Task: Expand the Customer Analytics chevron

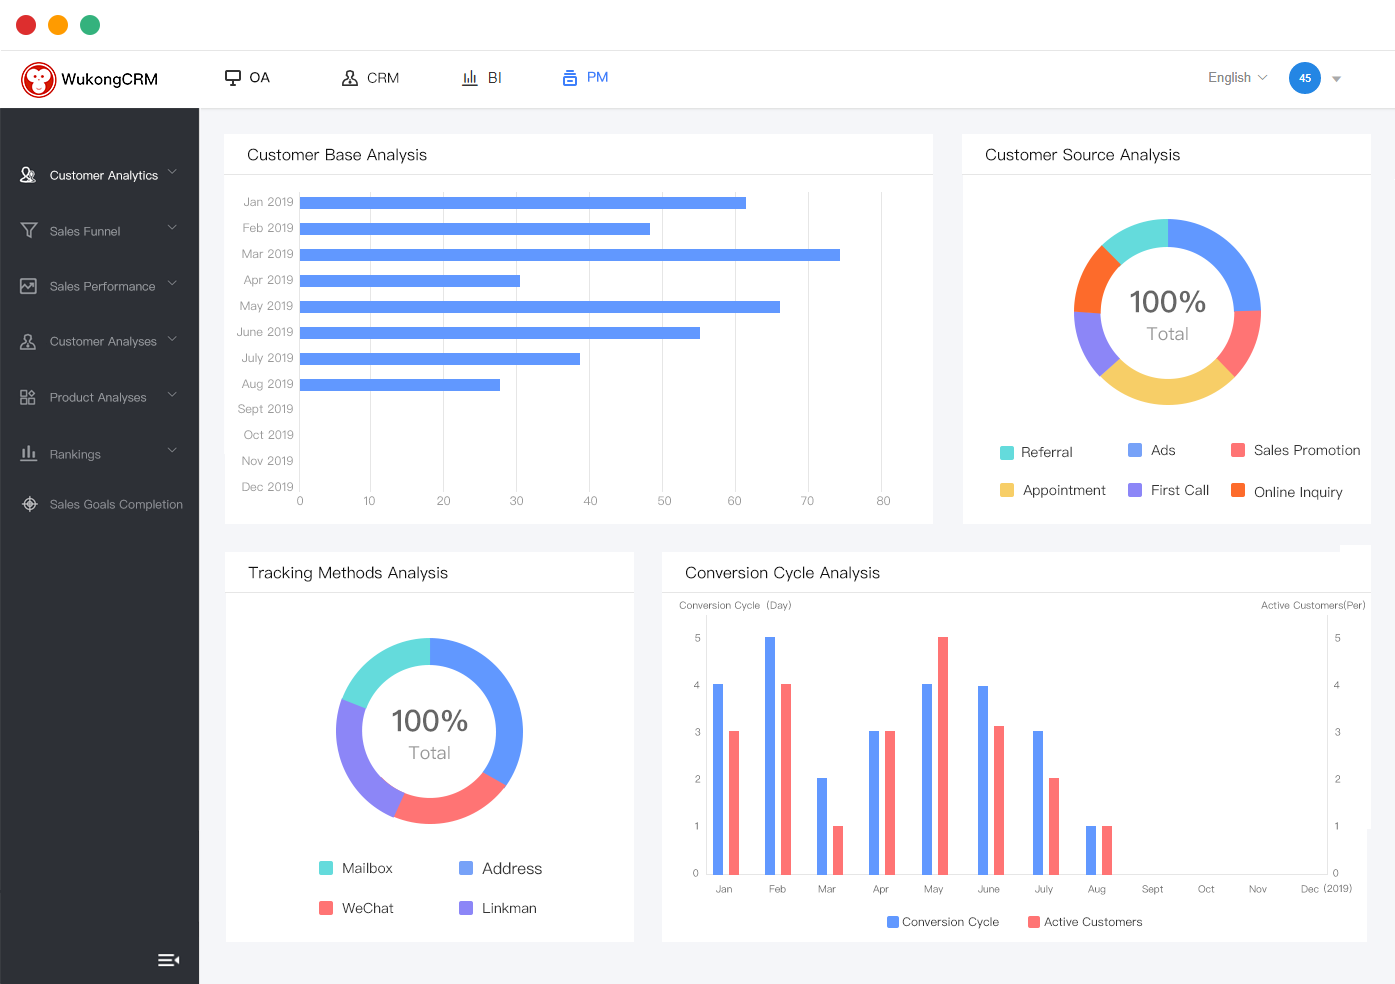Action: click(x=172, y=172)
